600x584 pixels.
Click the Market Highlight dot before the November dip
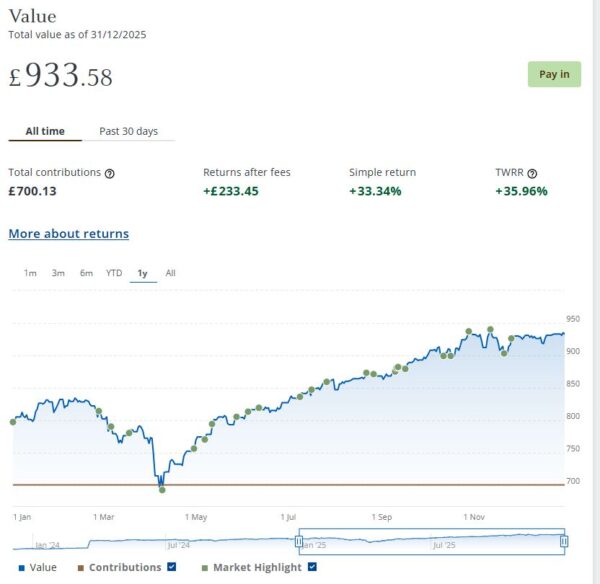(x=490, y=330)
